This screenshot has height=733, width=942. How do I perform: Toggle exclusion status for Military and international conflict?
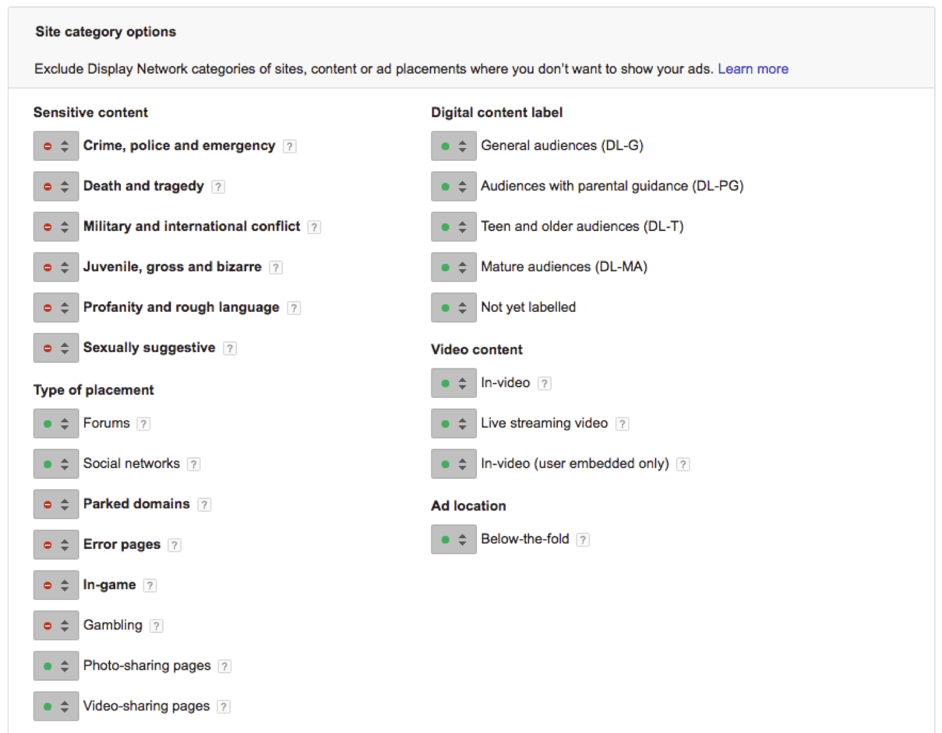click(56, 227)
